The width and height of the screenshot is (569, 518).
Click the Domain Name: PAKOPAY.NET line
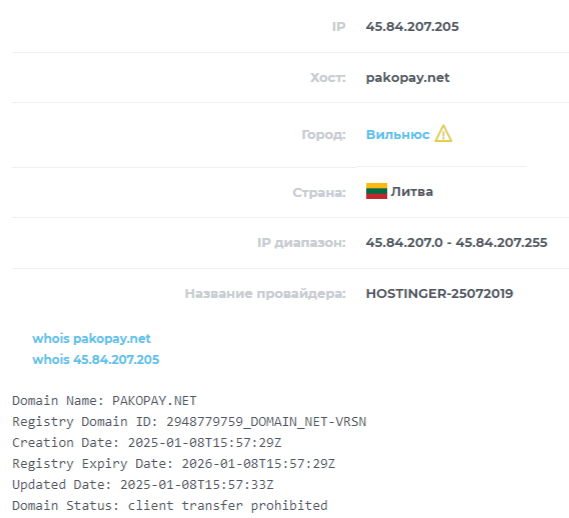(105, 401)
